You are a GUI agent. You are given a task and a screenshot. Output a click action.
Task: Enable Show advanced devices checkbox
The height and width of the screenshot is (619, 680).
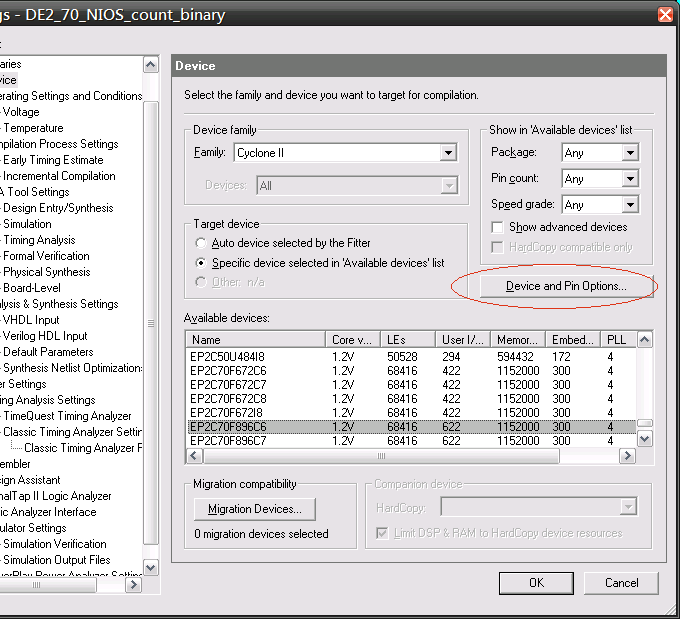(497, 227)
